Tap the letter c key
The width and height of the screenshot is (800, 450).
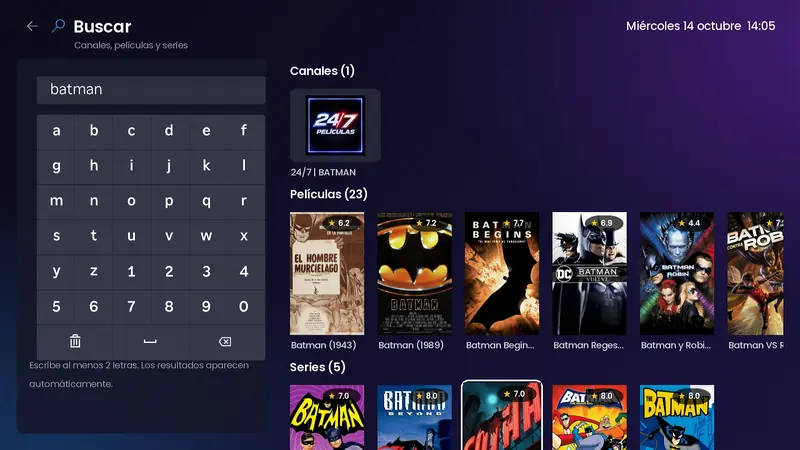(x=131, y=131)
